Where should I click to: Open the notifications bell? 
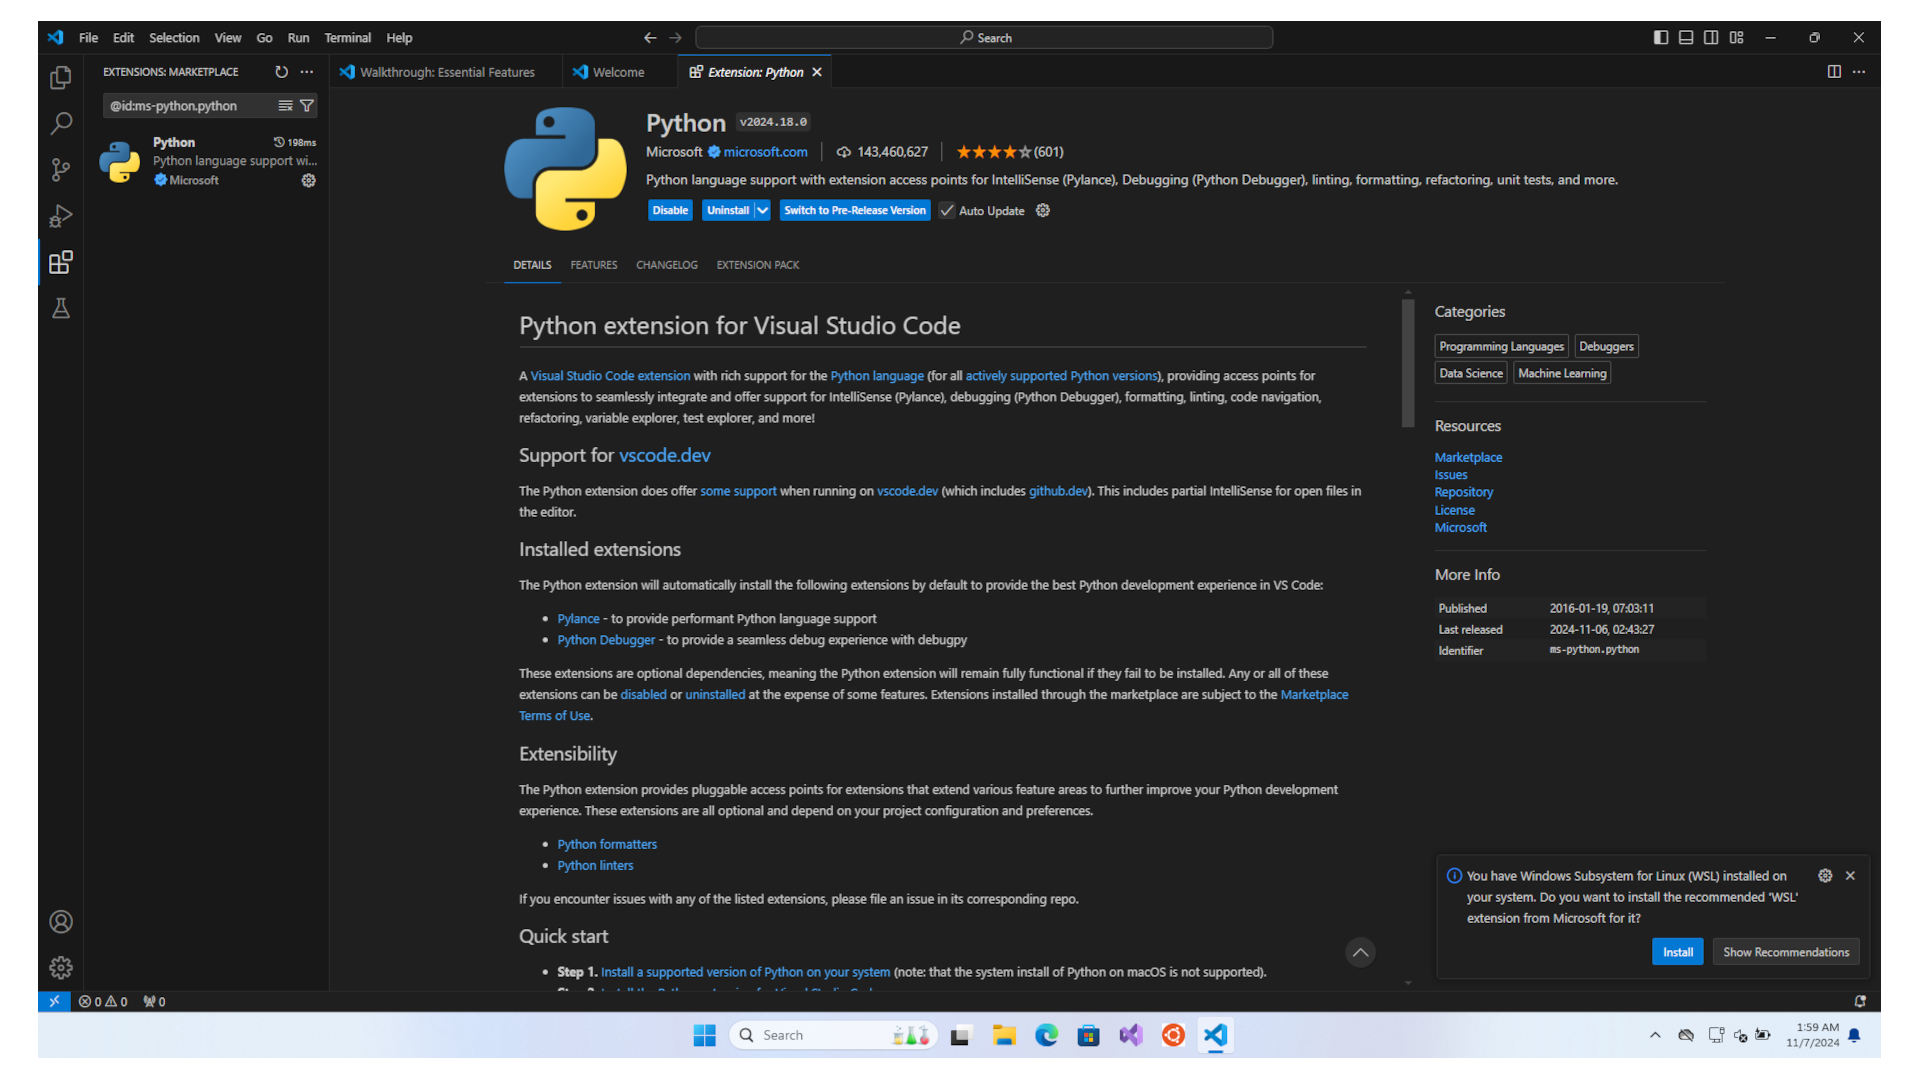point(1860,1000)
